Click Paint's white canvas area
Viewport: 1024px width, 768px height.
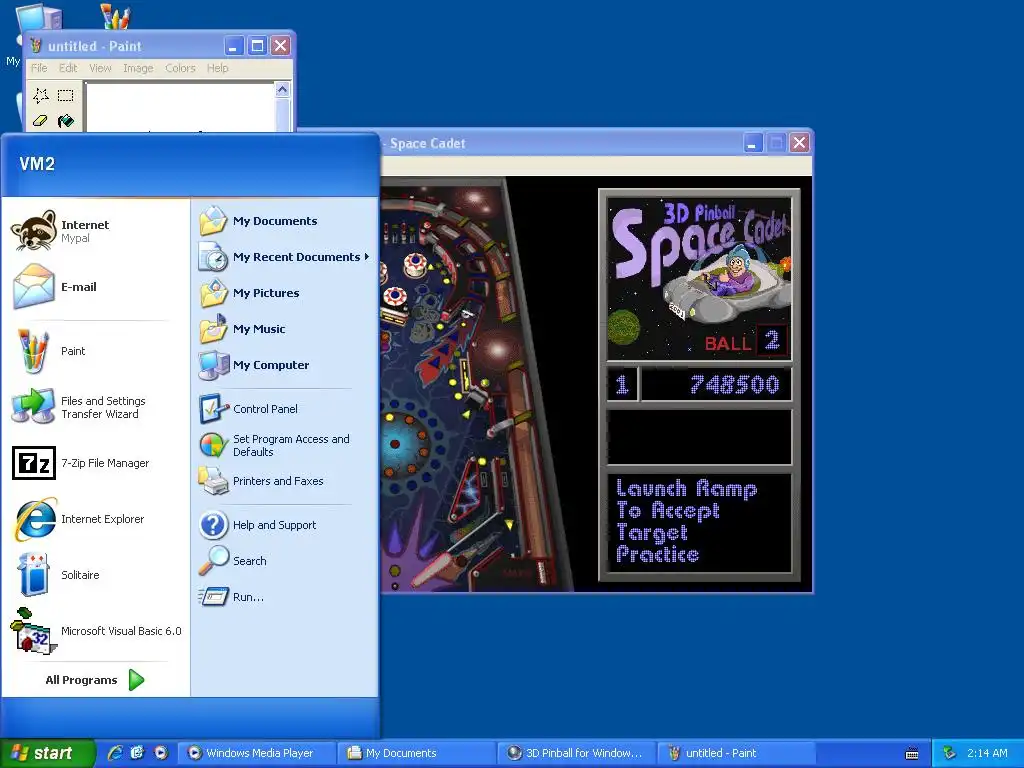pyautogui.click(x=180, y=107)
